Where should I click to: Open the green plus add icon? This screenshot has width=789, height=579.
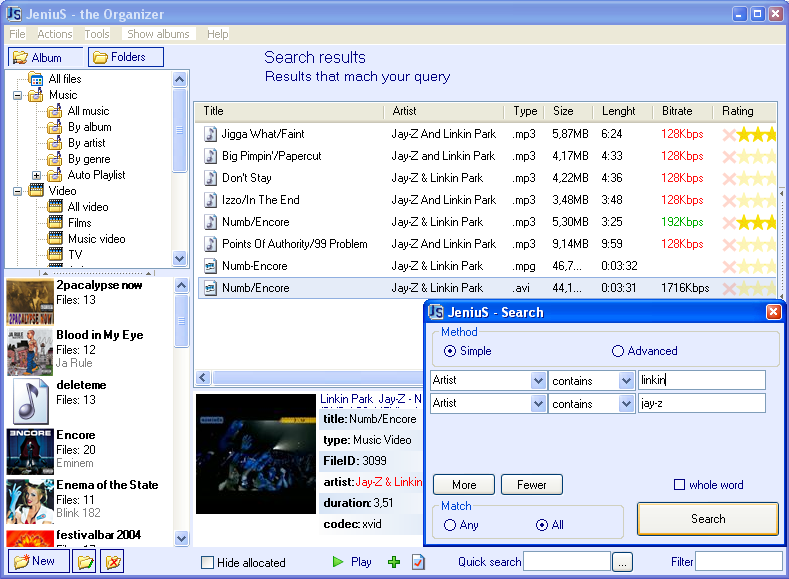point(394,562)
